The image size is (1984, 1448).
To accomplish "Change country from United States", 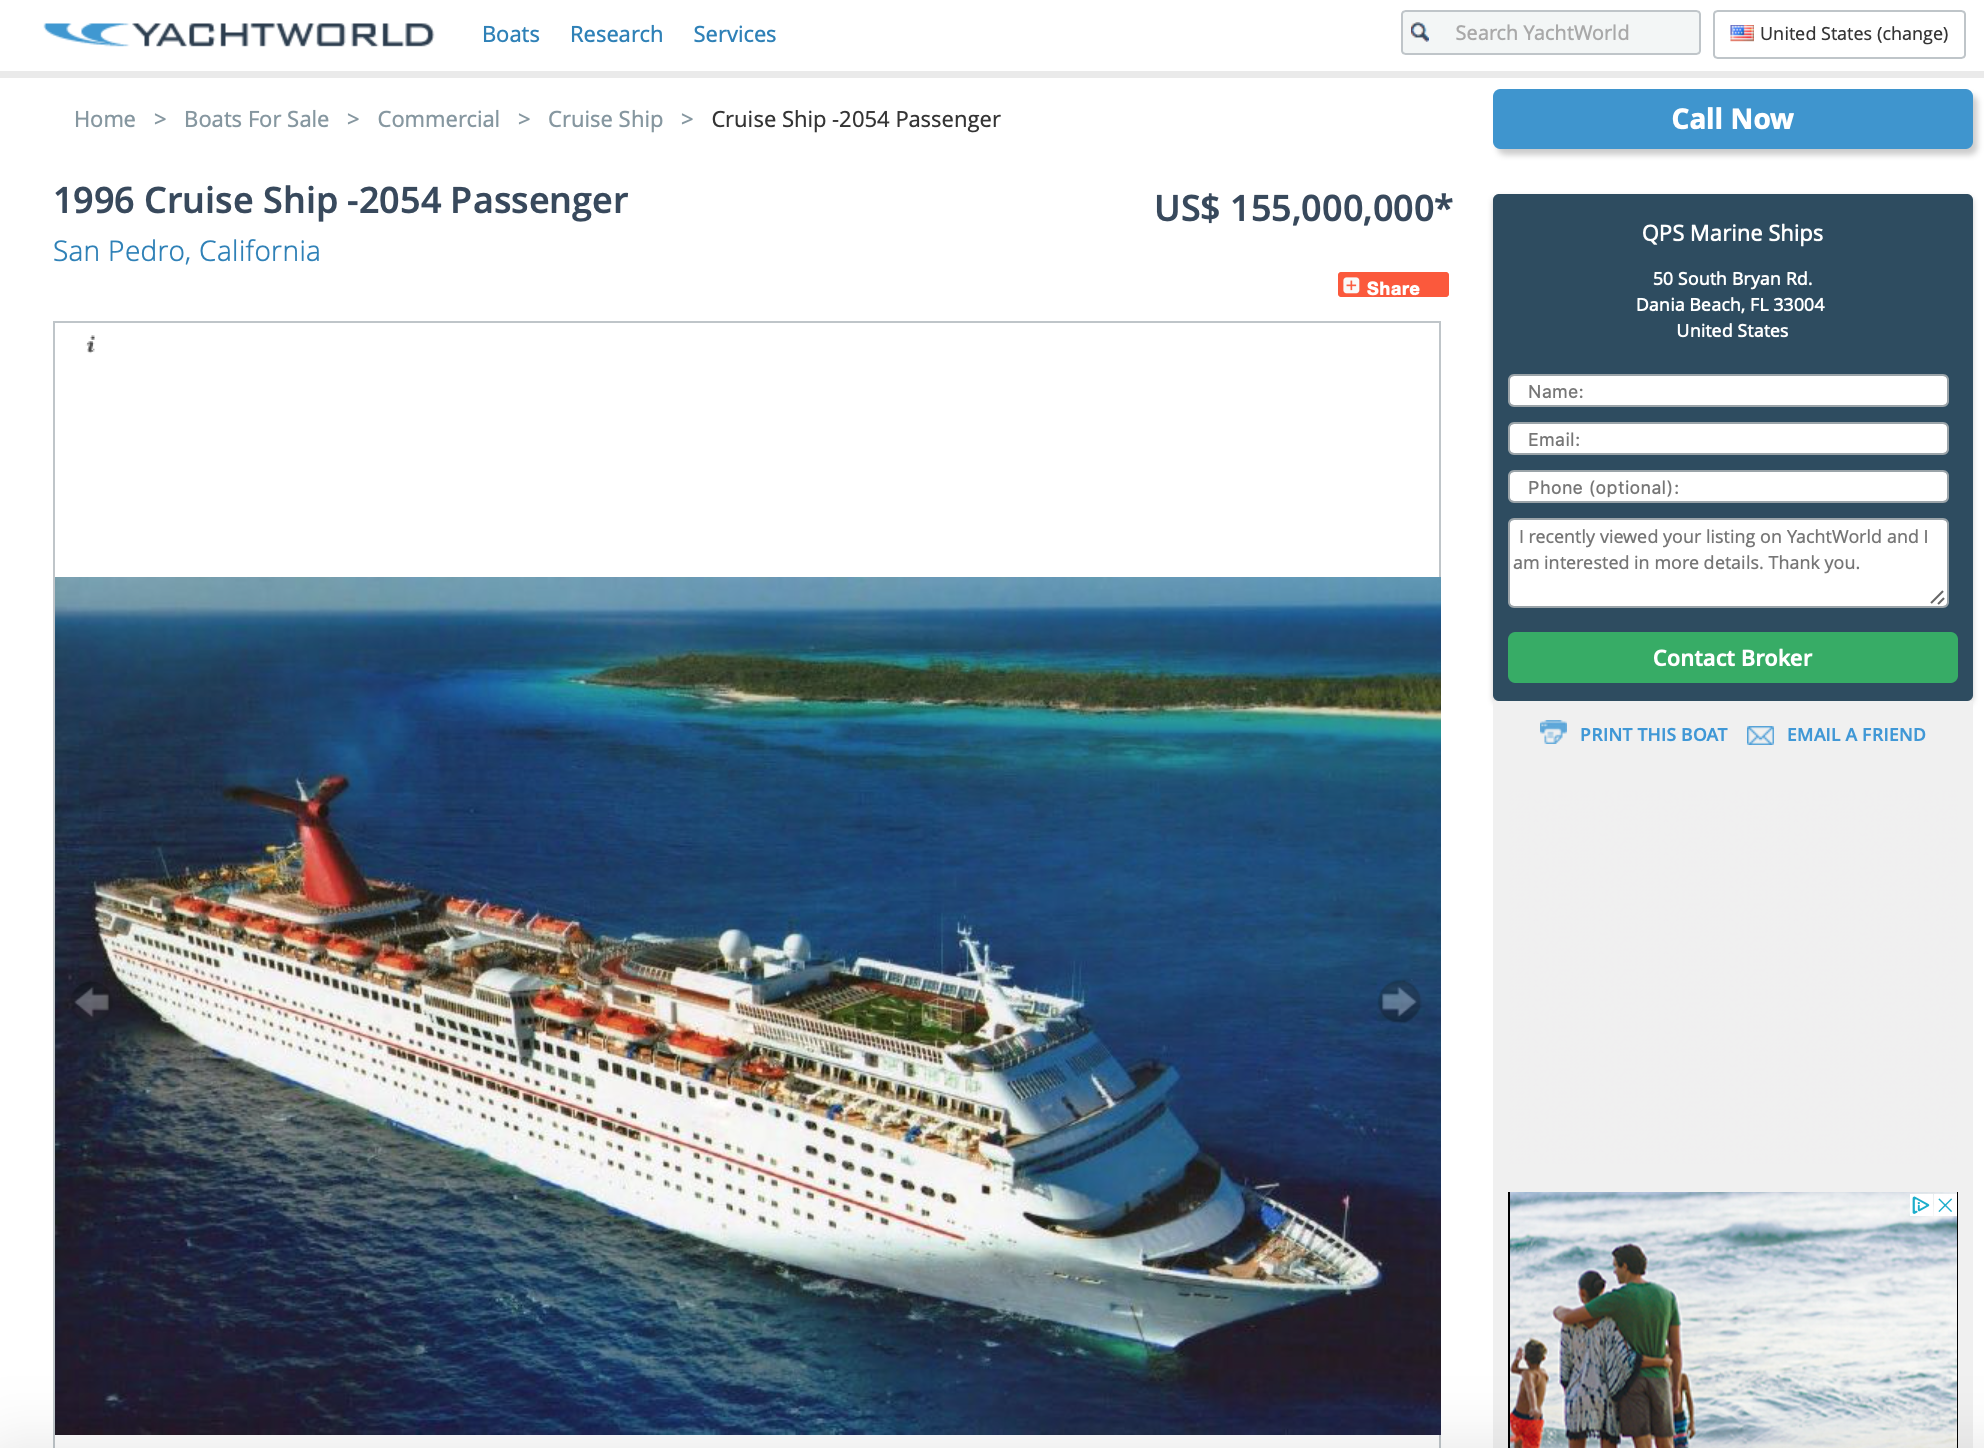I will [x=1839, y=34].
